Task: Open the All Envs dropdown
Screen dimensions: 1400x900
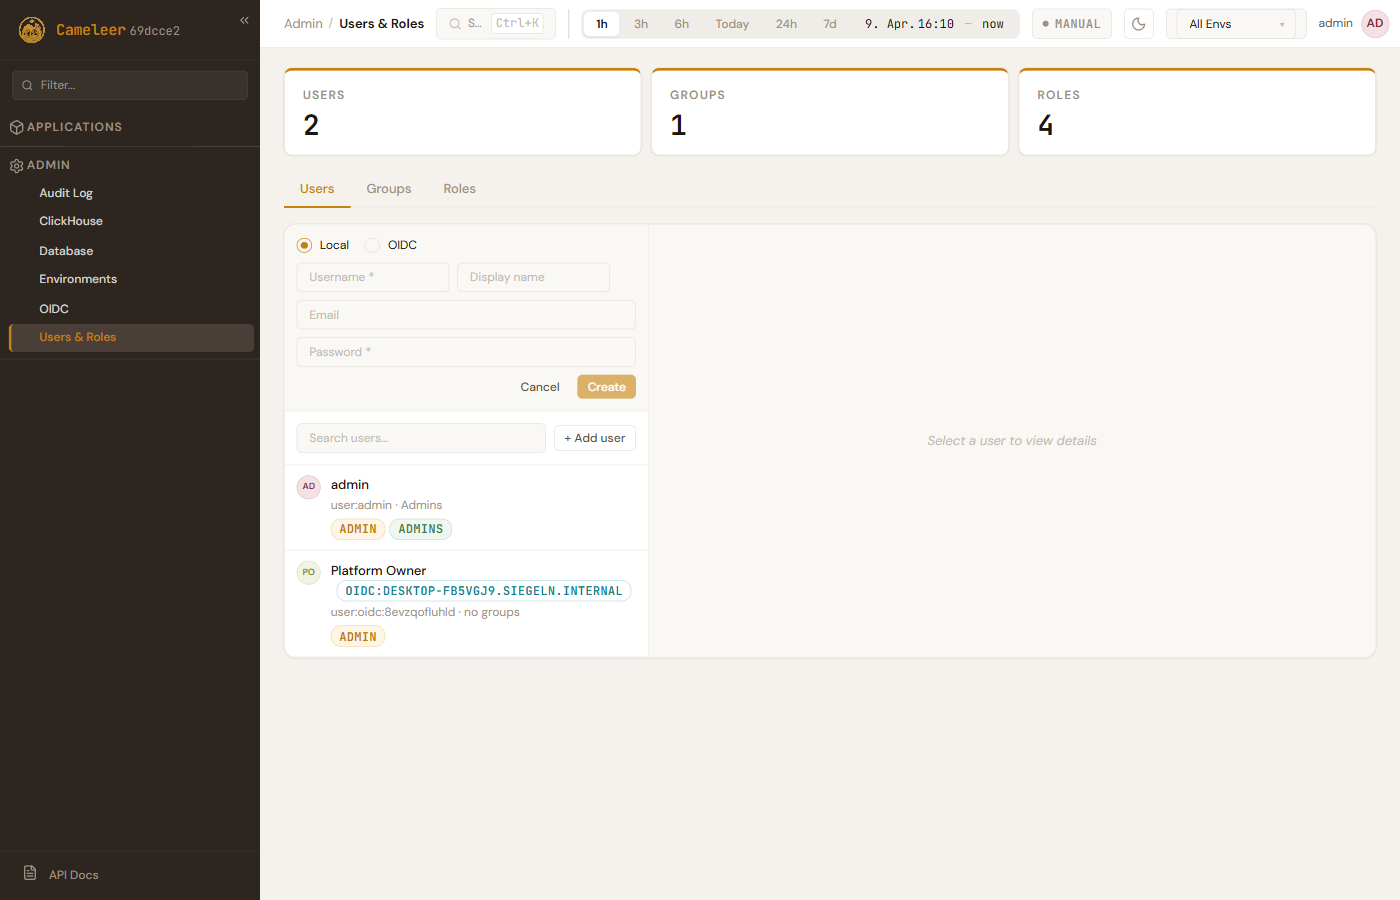Action: tap(1235, 24)
